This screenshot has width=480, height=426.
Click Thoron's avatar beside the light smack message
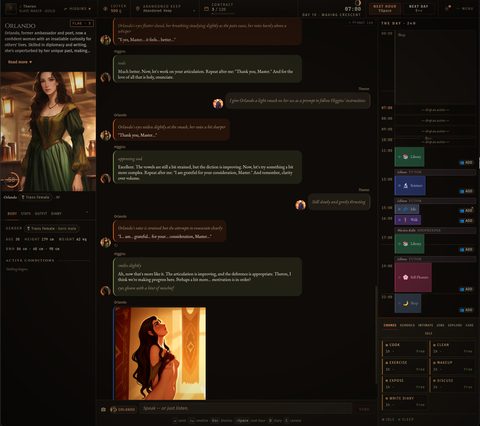218,104
